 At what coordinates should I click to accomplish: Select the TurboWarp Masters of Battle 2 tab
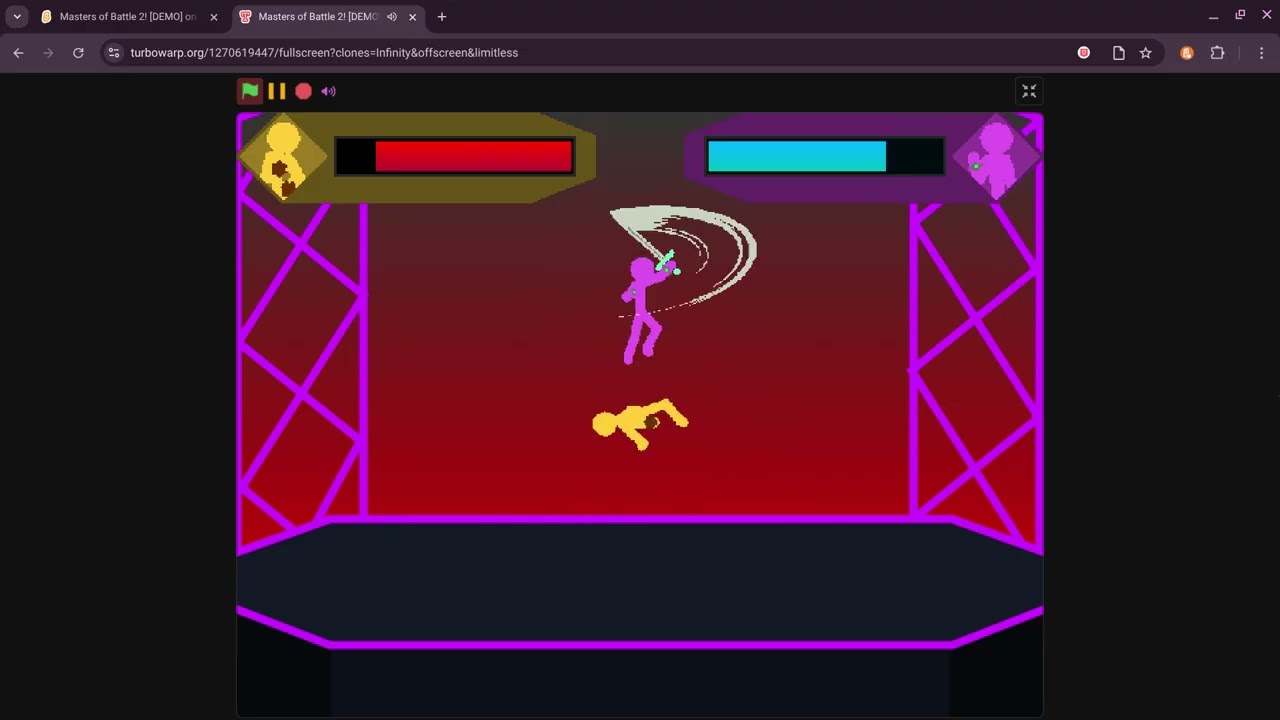click(318, 17)
